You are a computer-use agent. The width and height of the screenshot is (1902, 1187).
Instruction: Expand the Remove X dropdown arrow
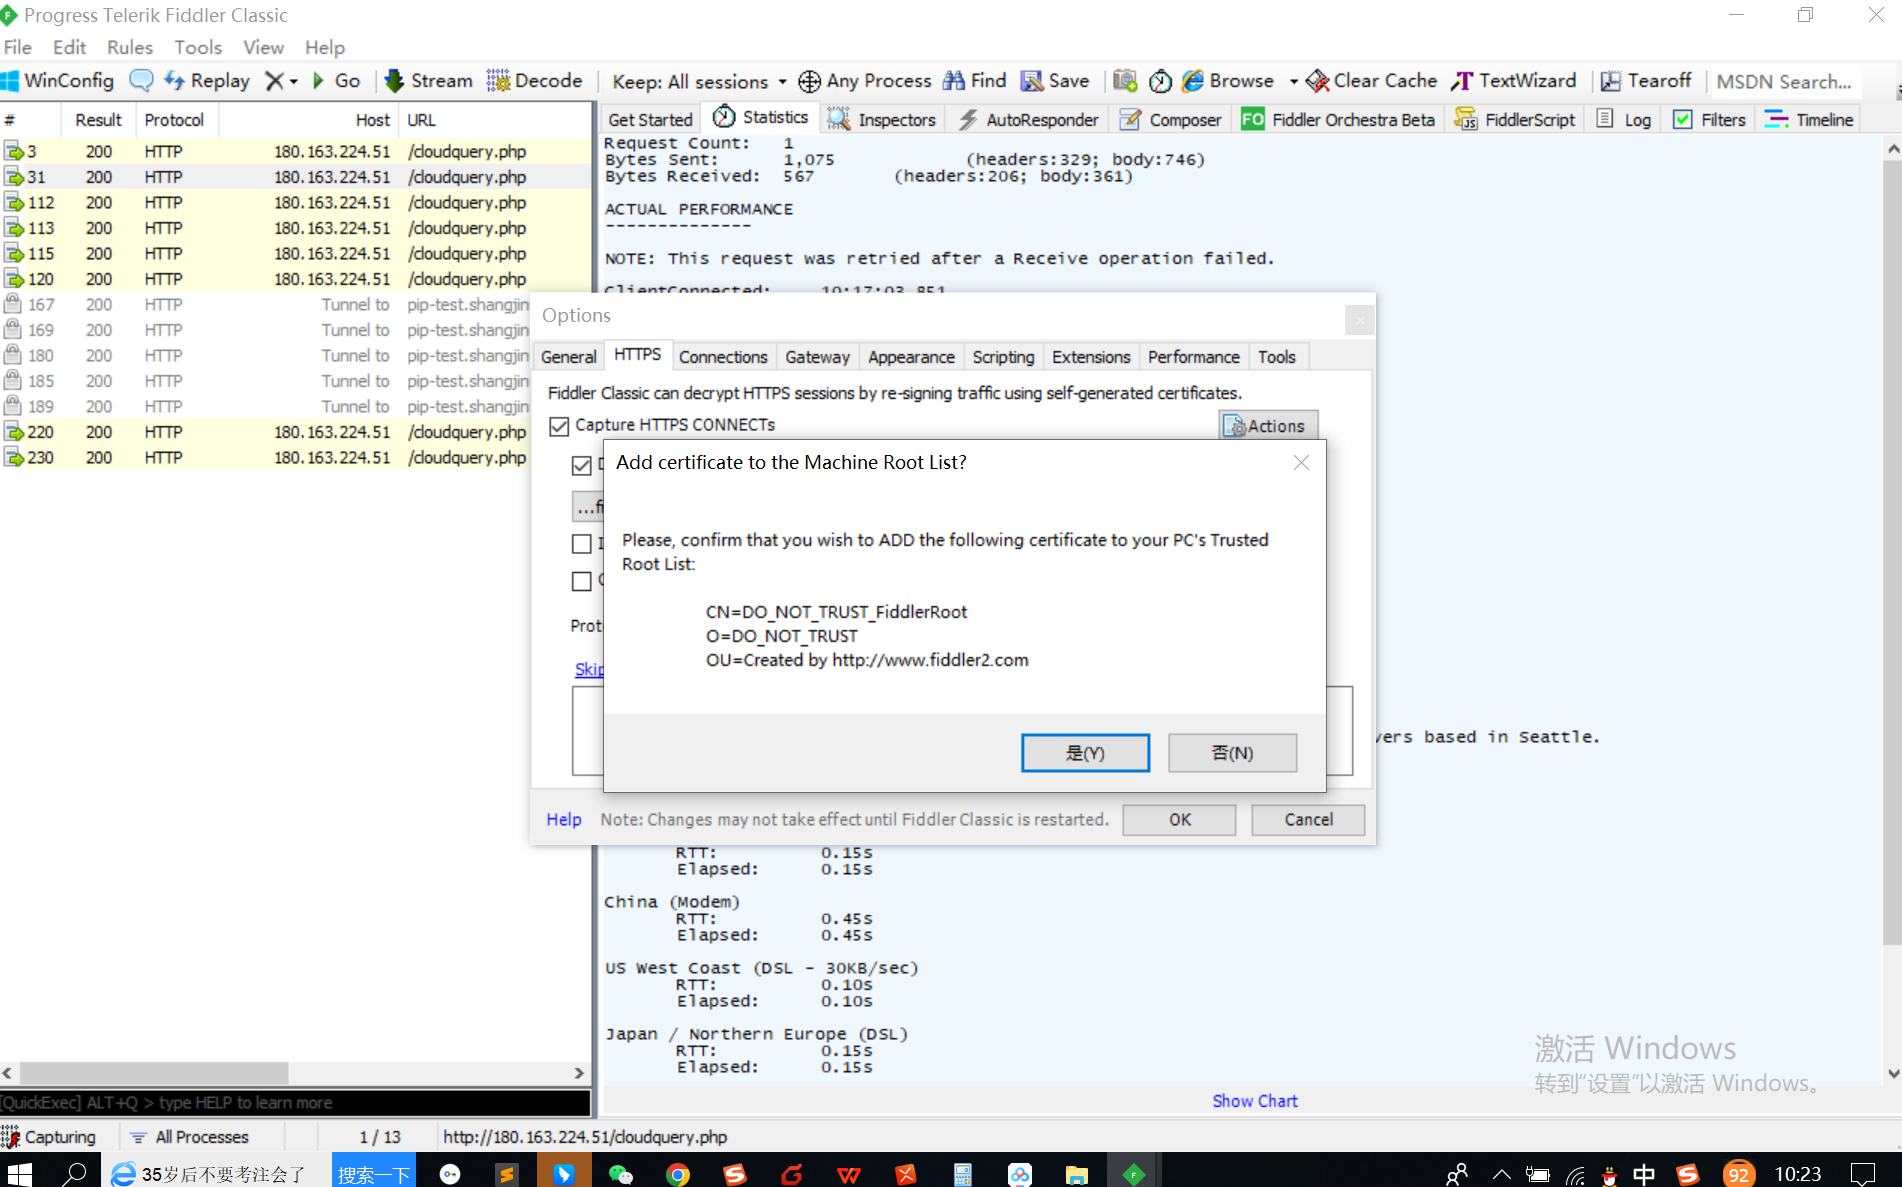pyautogui.click(x=294, y=82)
